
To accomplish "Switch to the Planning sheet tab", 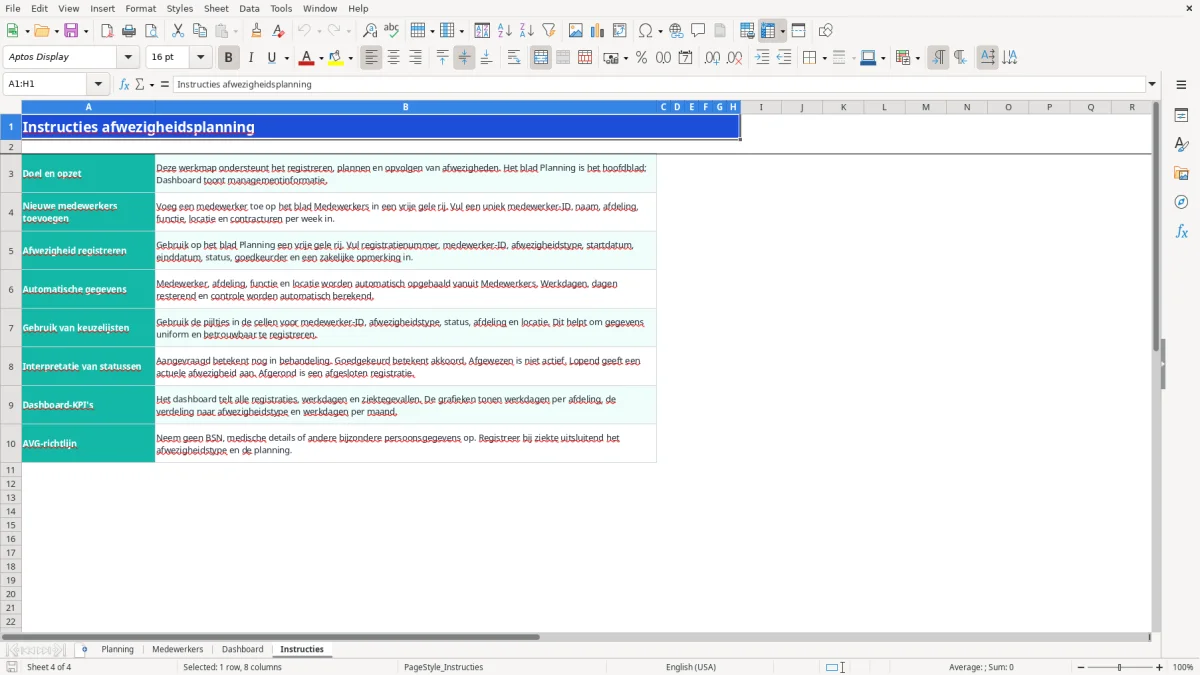I will pyautogui.click(x=117, y=650).
